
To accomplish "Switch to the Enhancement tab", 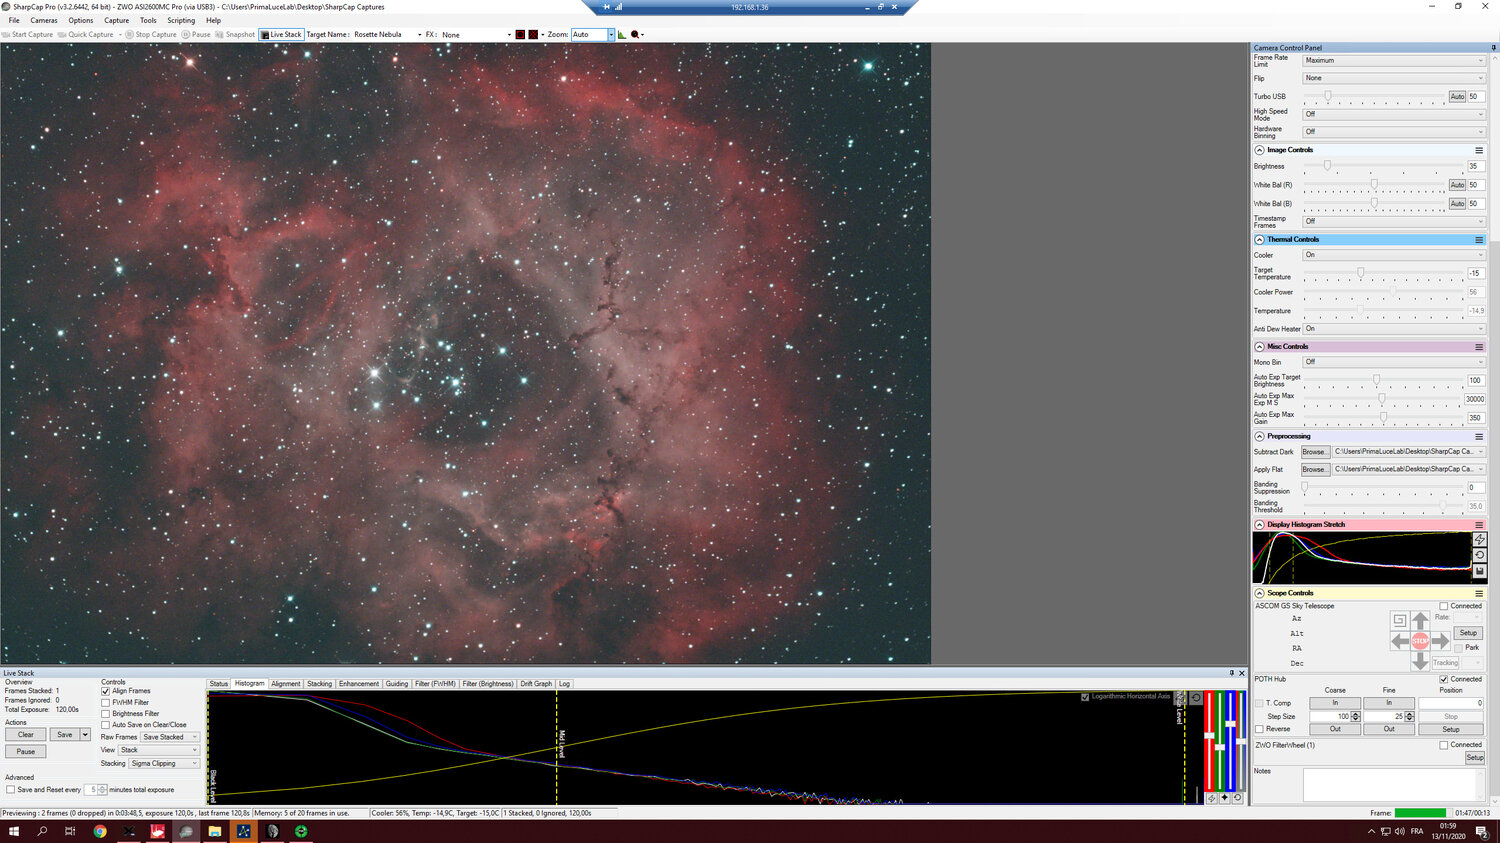I will [x=359, y=684].
